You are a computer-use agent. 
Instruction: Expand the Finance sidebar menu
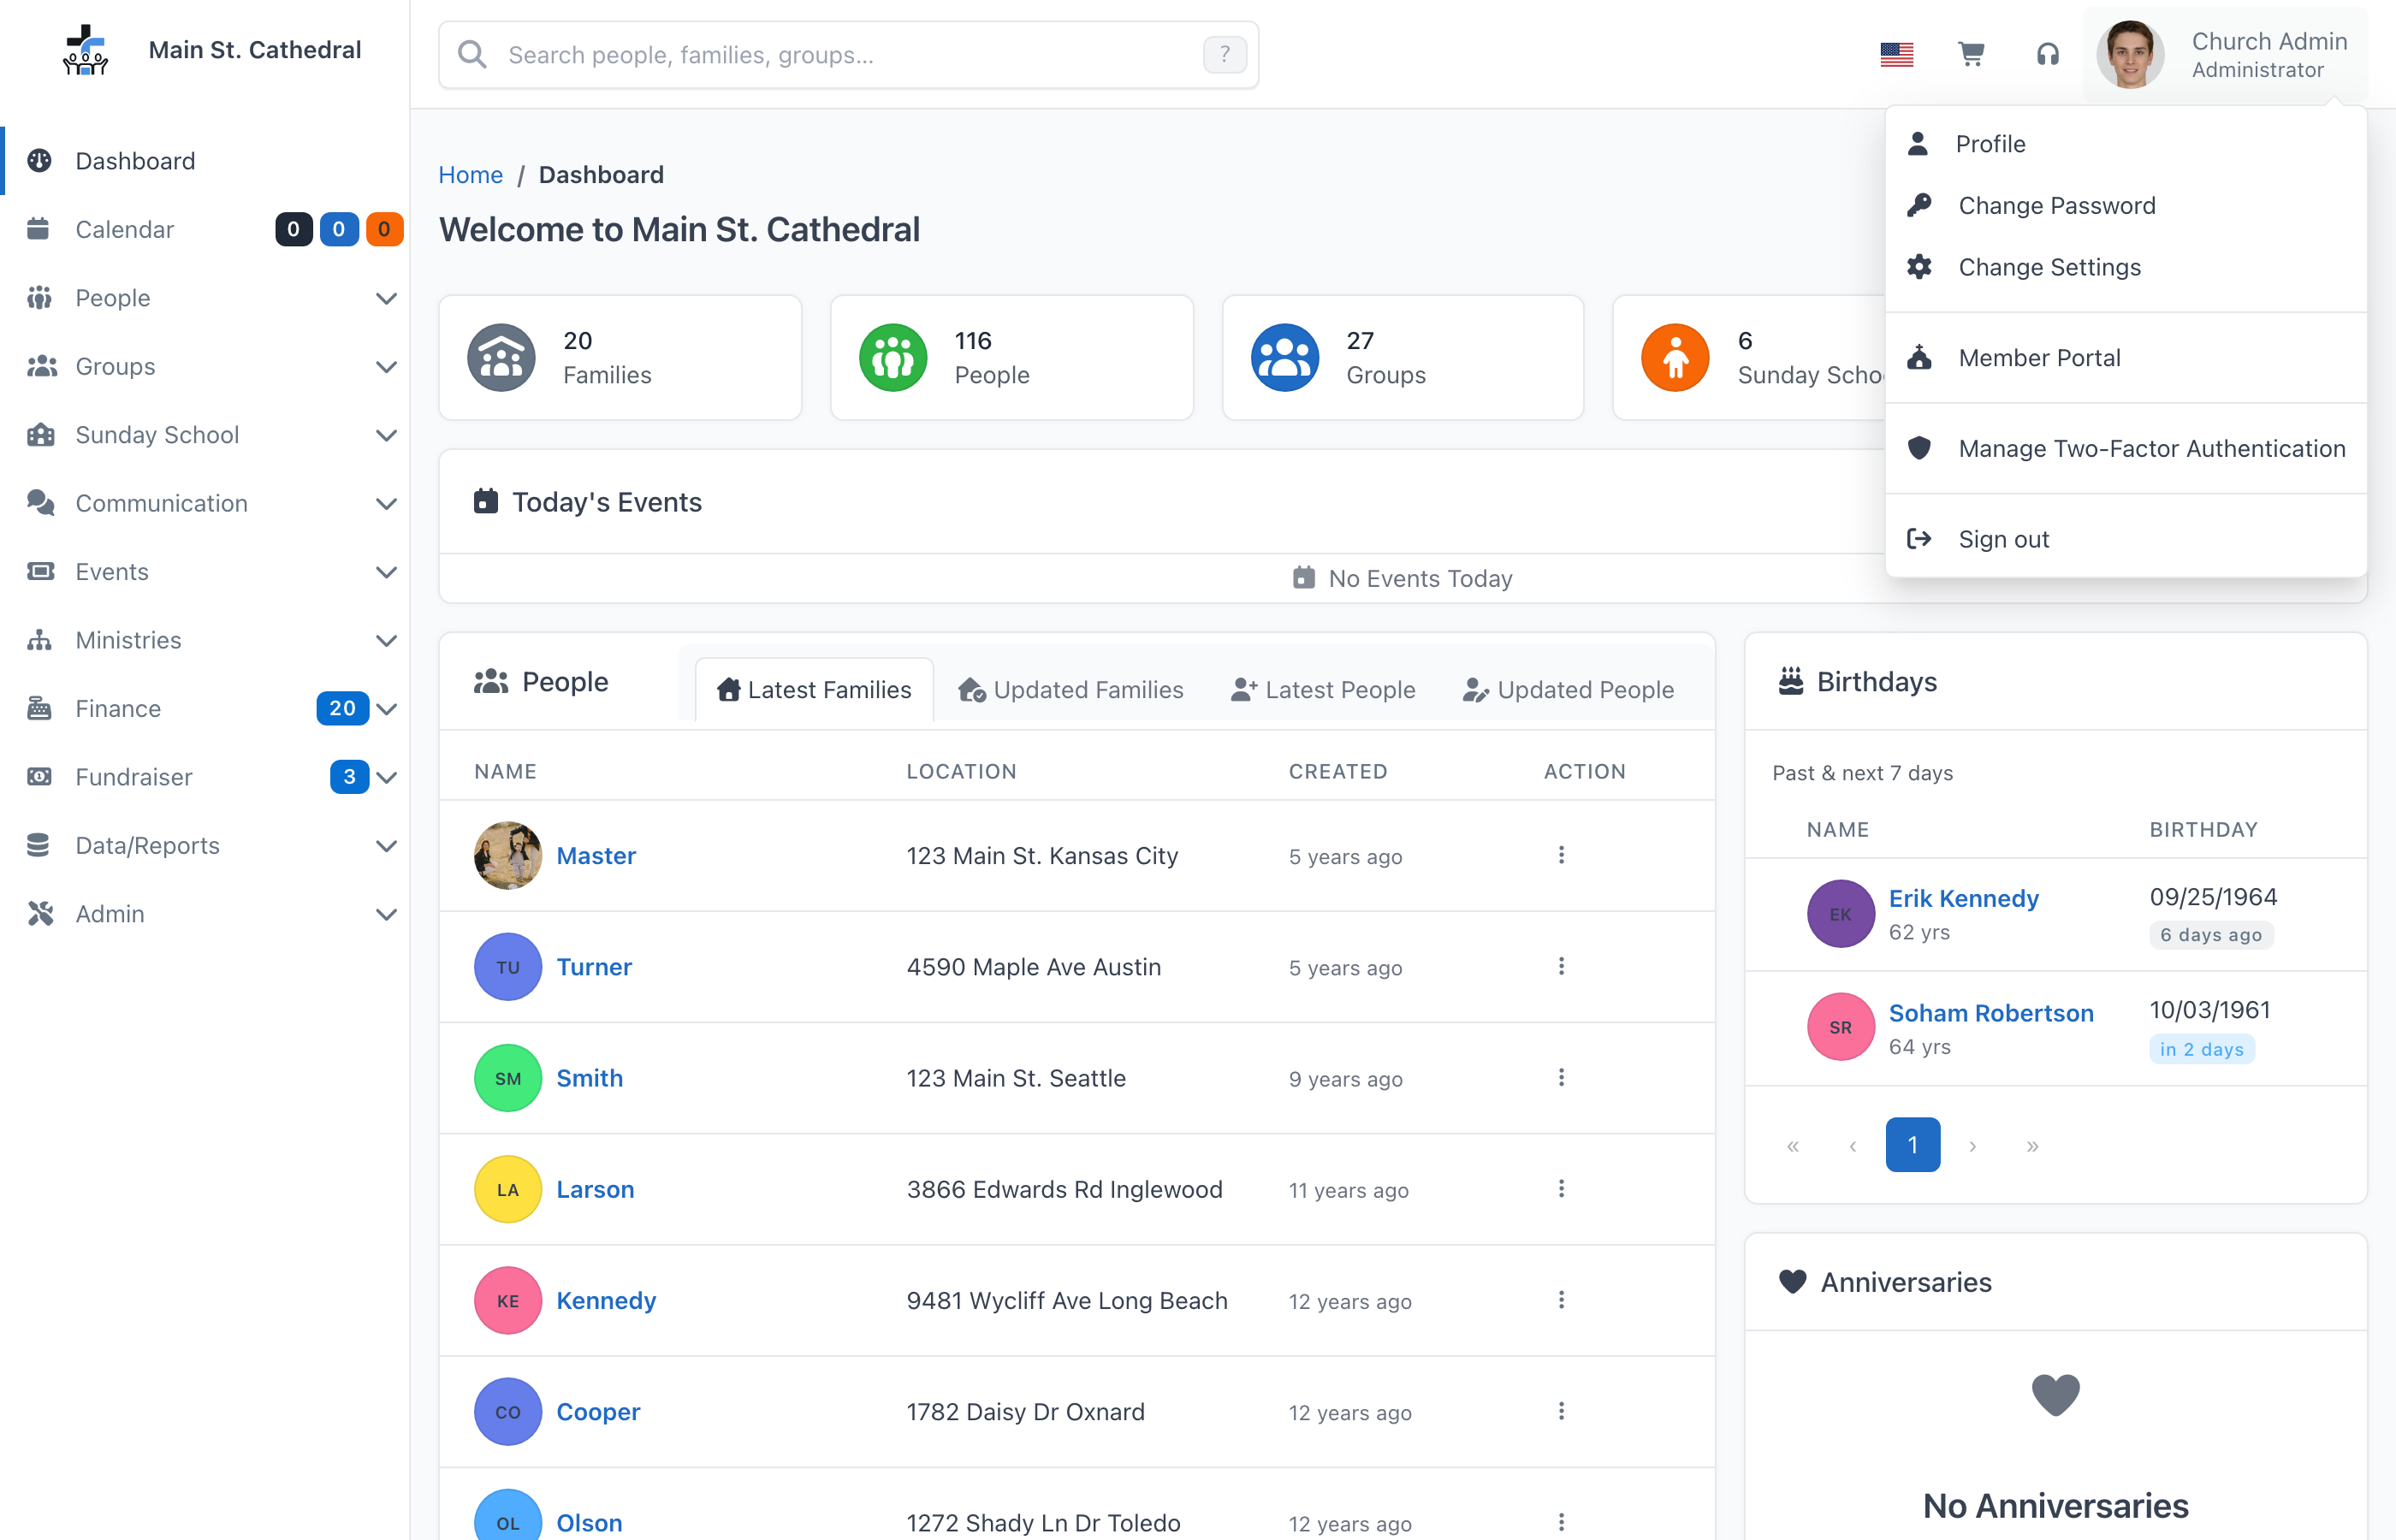click(204, 709)
